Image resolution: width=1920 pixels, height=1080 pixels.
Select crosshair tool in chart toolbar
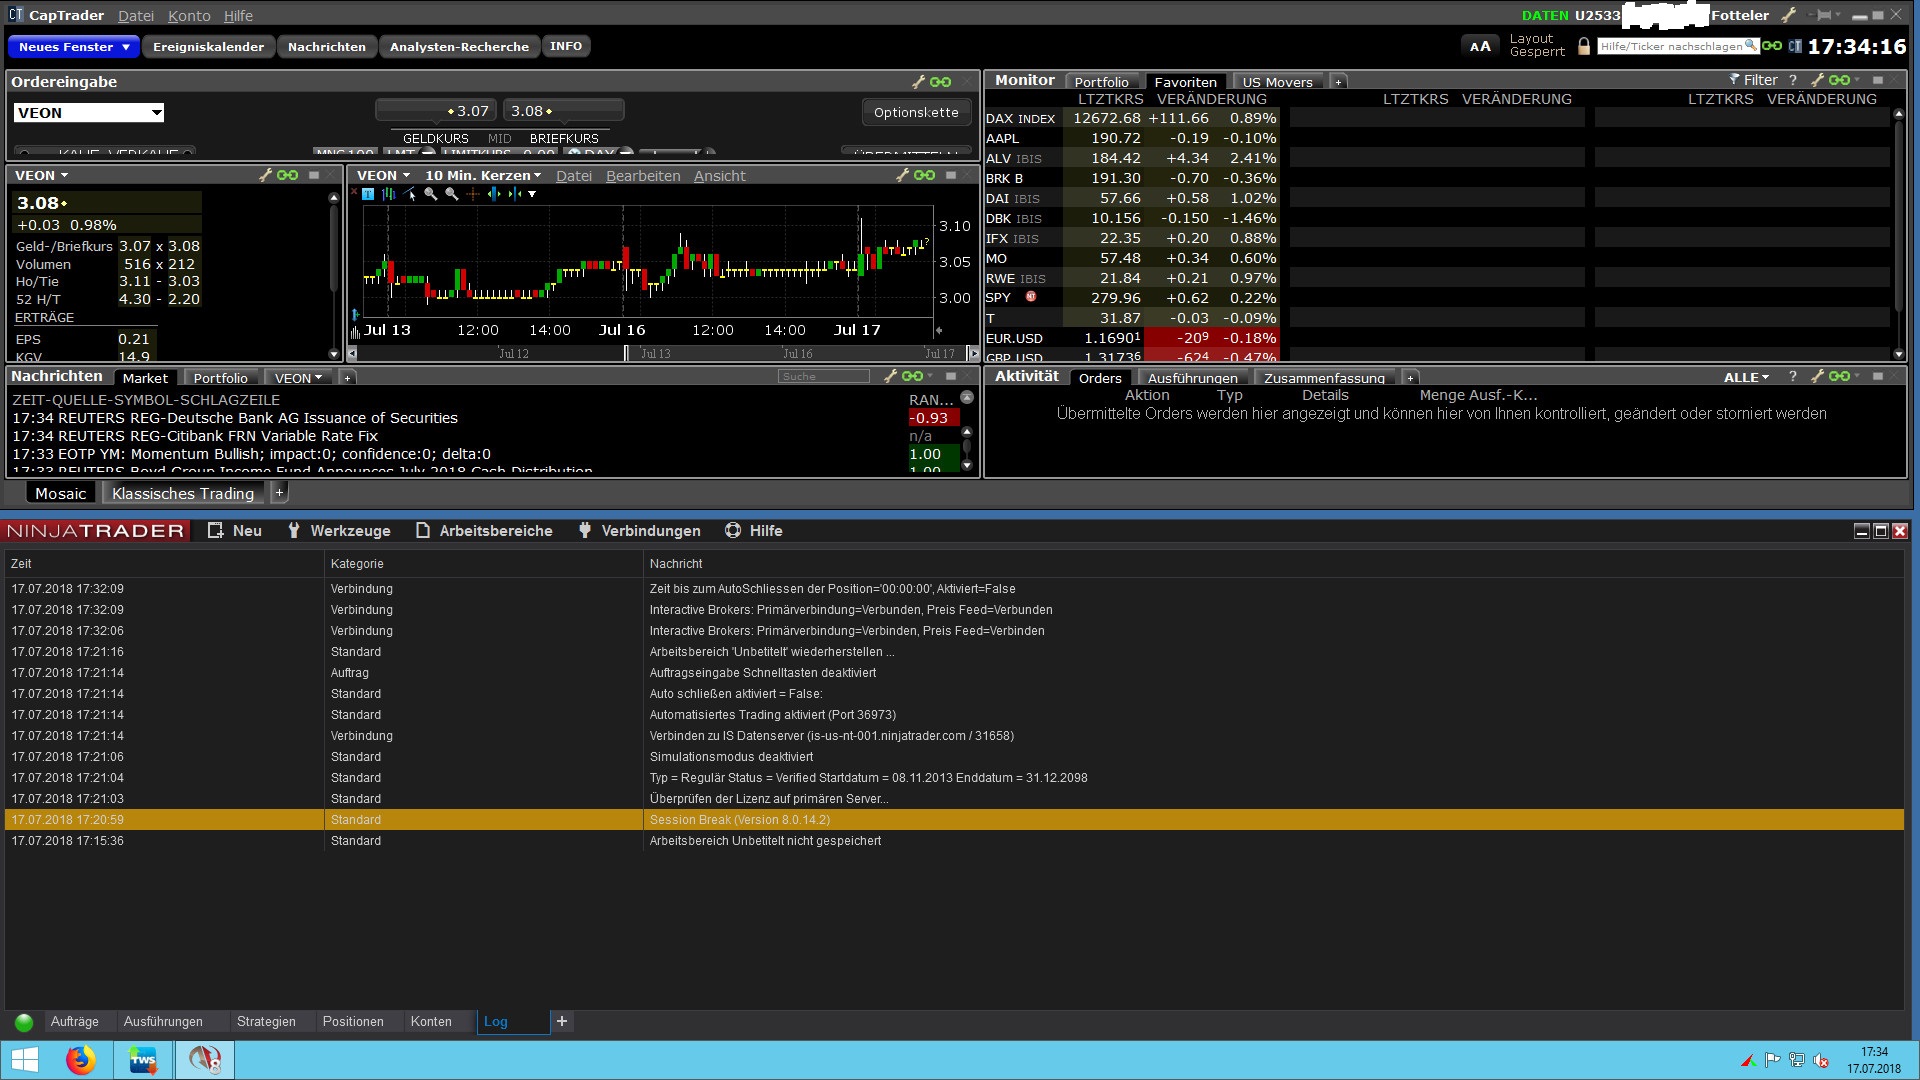coord(473,194)
